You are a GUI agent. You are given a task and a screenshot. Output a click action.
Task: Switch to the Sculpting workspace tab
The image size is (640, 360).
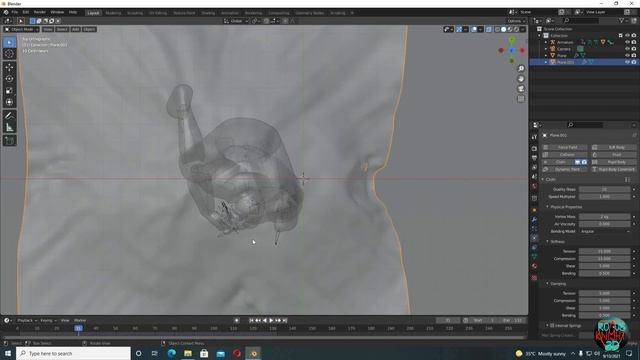coord(135,13)
